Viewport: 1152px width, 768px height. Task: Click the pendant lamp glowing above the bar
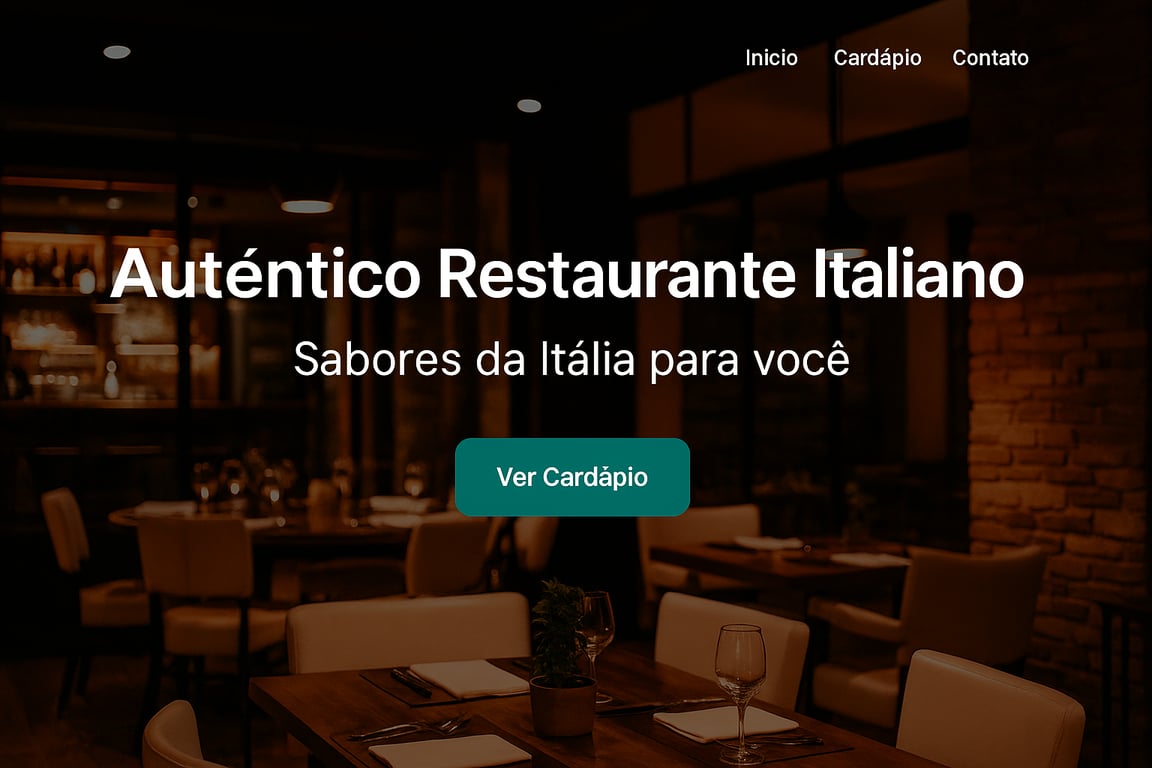(x=307, y=206)
